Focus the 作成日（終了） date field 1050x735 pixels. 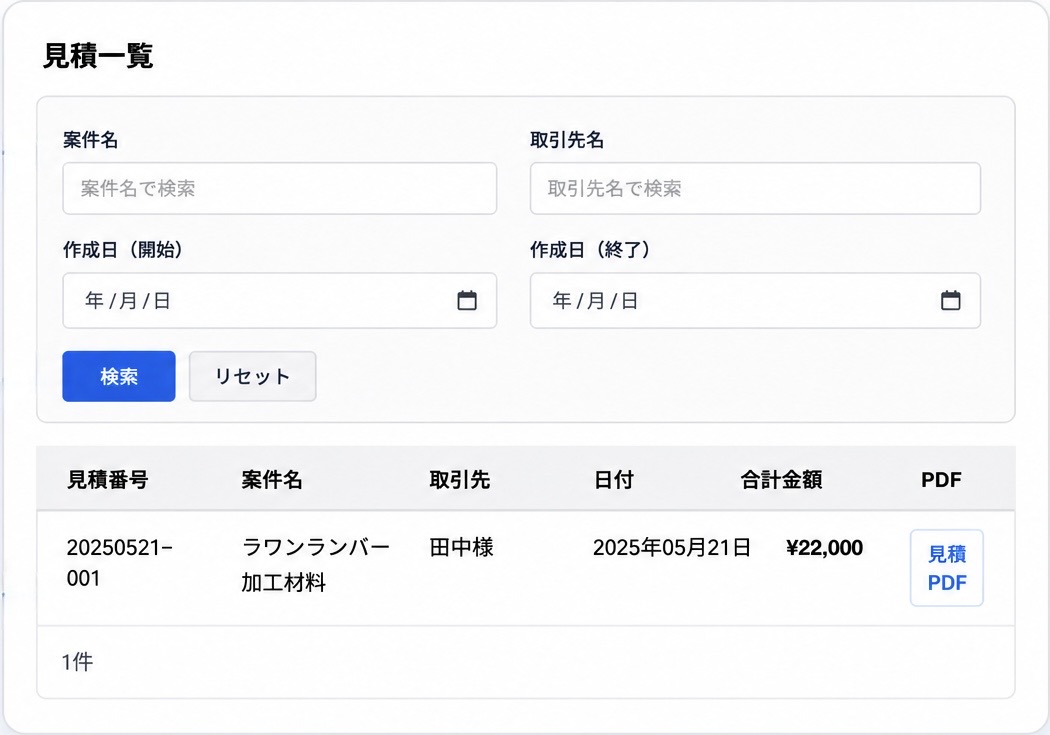coord(755,301)
